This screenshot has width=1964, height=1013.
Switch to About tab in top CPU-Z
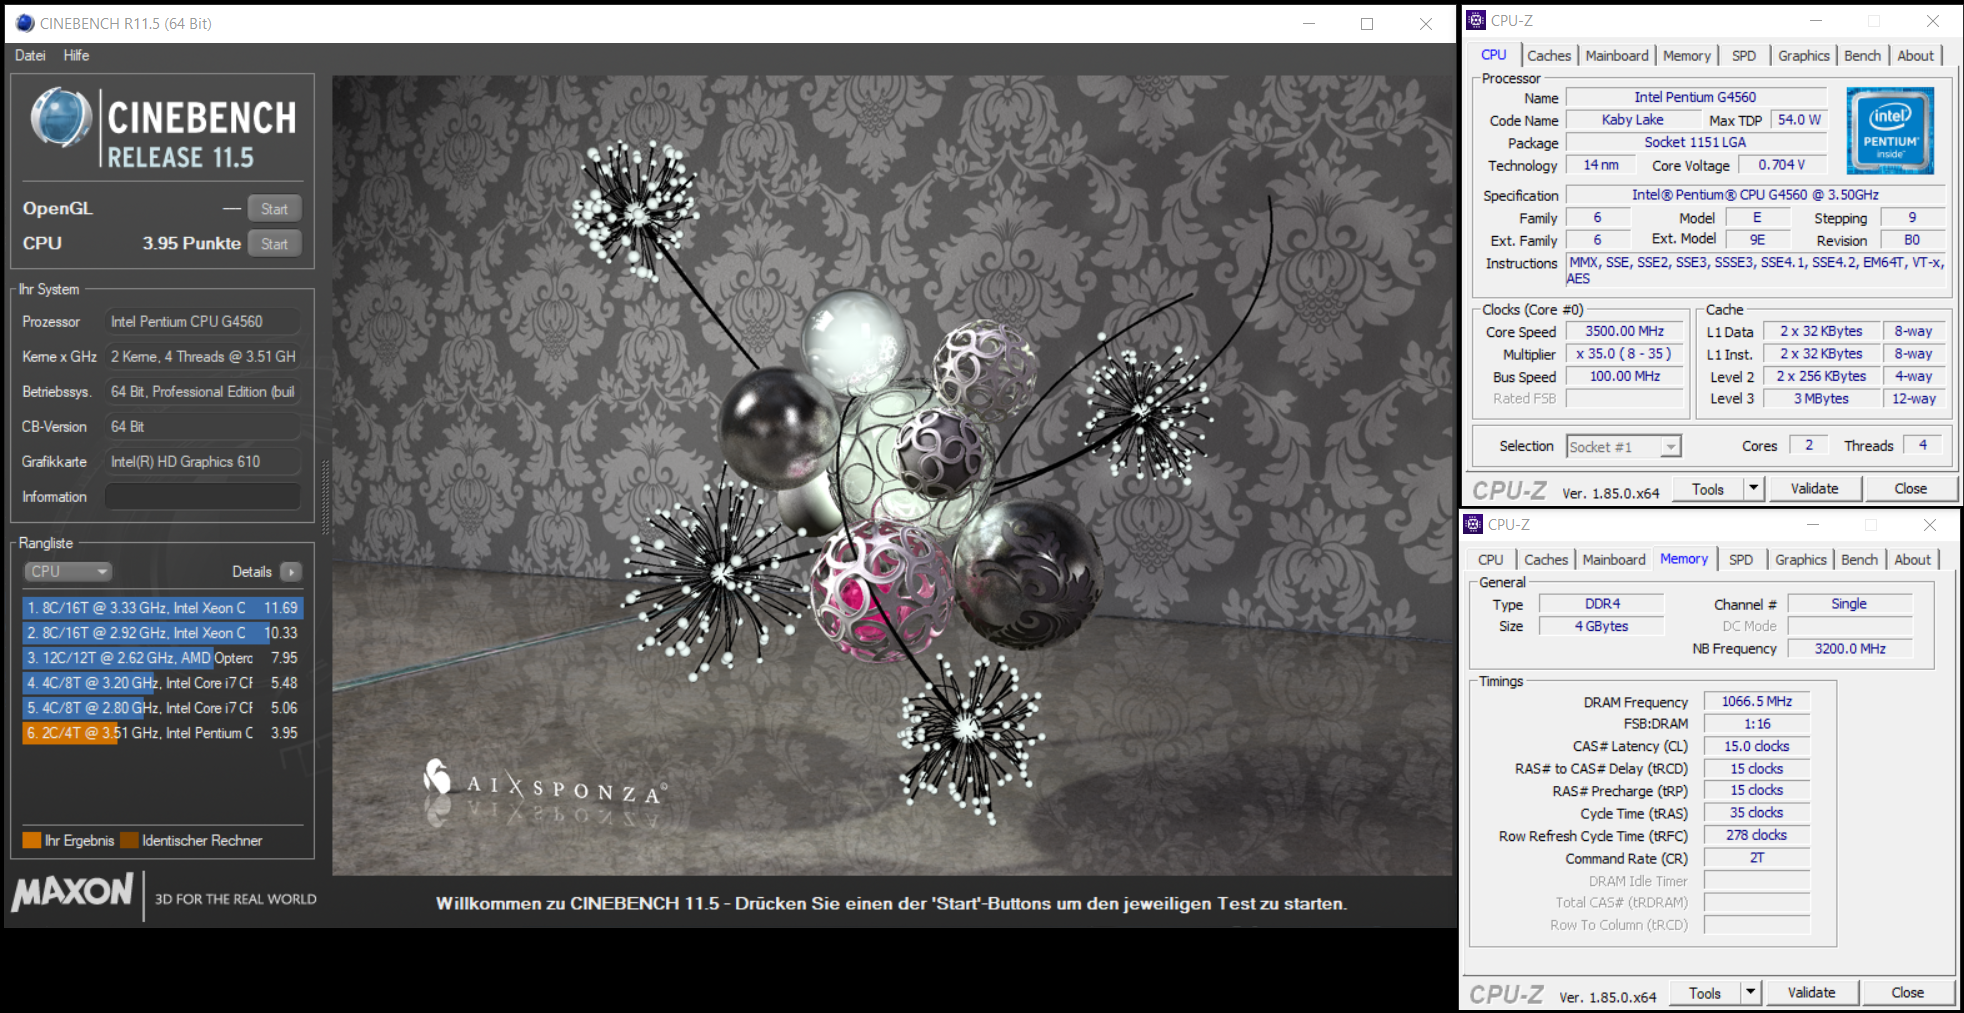coord(1916,56)
